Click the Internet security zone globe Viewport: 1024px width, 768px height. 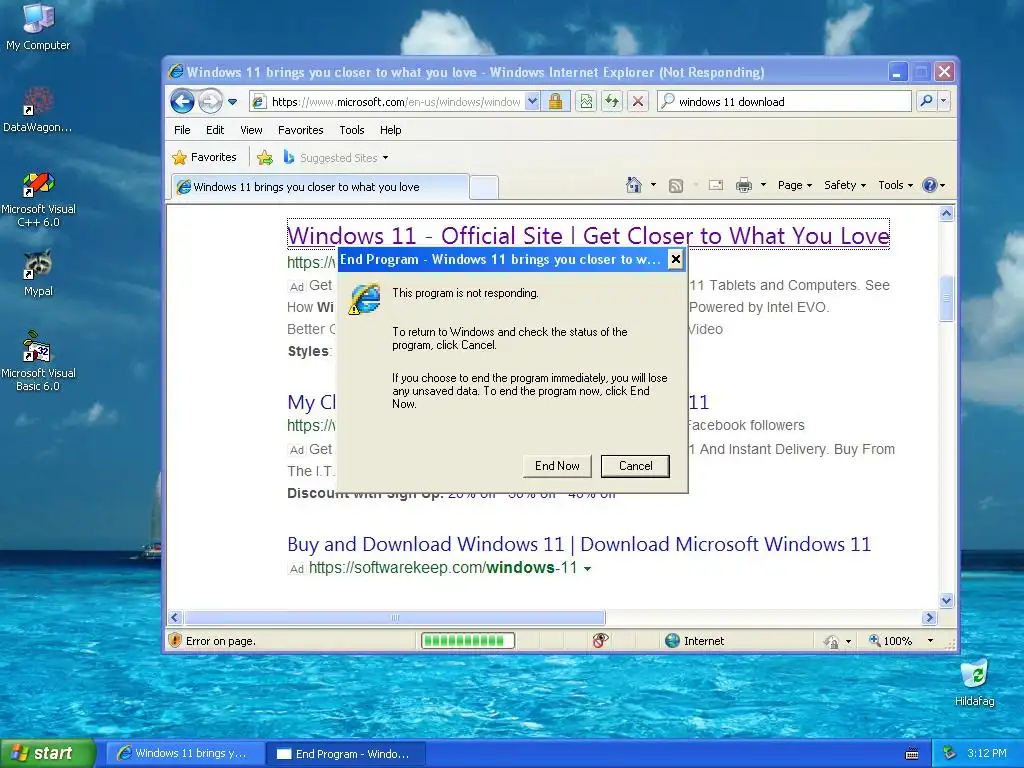[x=673, y=641]
